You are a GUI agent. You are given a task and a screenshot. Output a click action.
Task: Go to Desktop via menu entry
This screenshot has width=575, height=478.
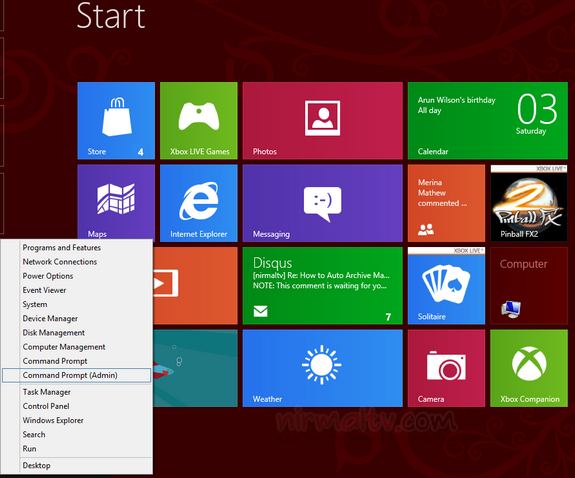pyautogui.click(x=77, y=466)
